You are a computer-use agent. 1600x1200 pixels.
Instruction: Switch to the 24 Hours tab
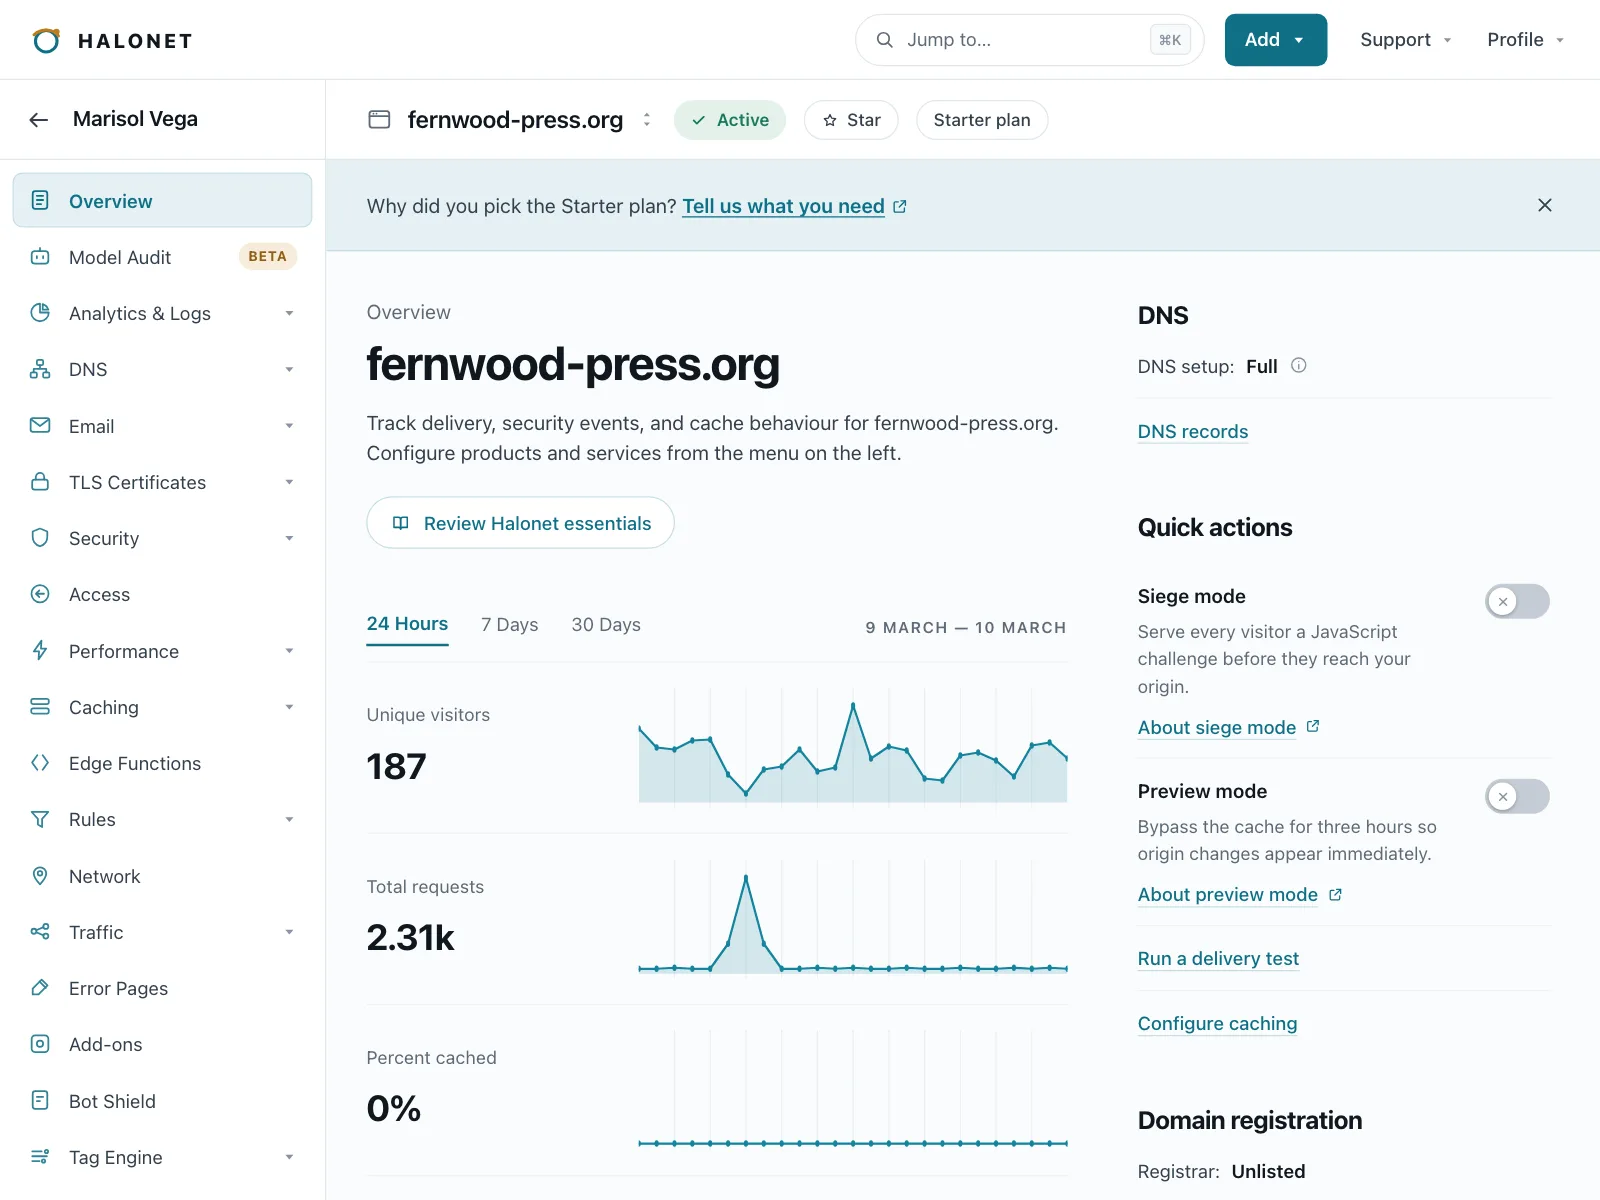pyautogui.click(x=407, y=624)
